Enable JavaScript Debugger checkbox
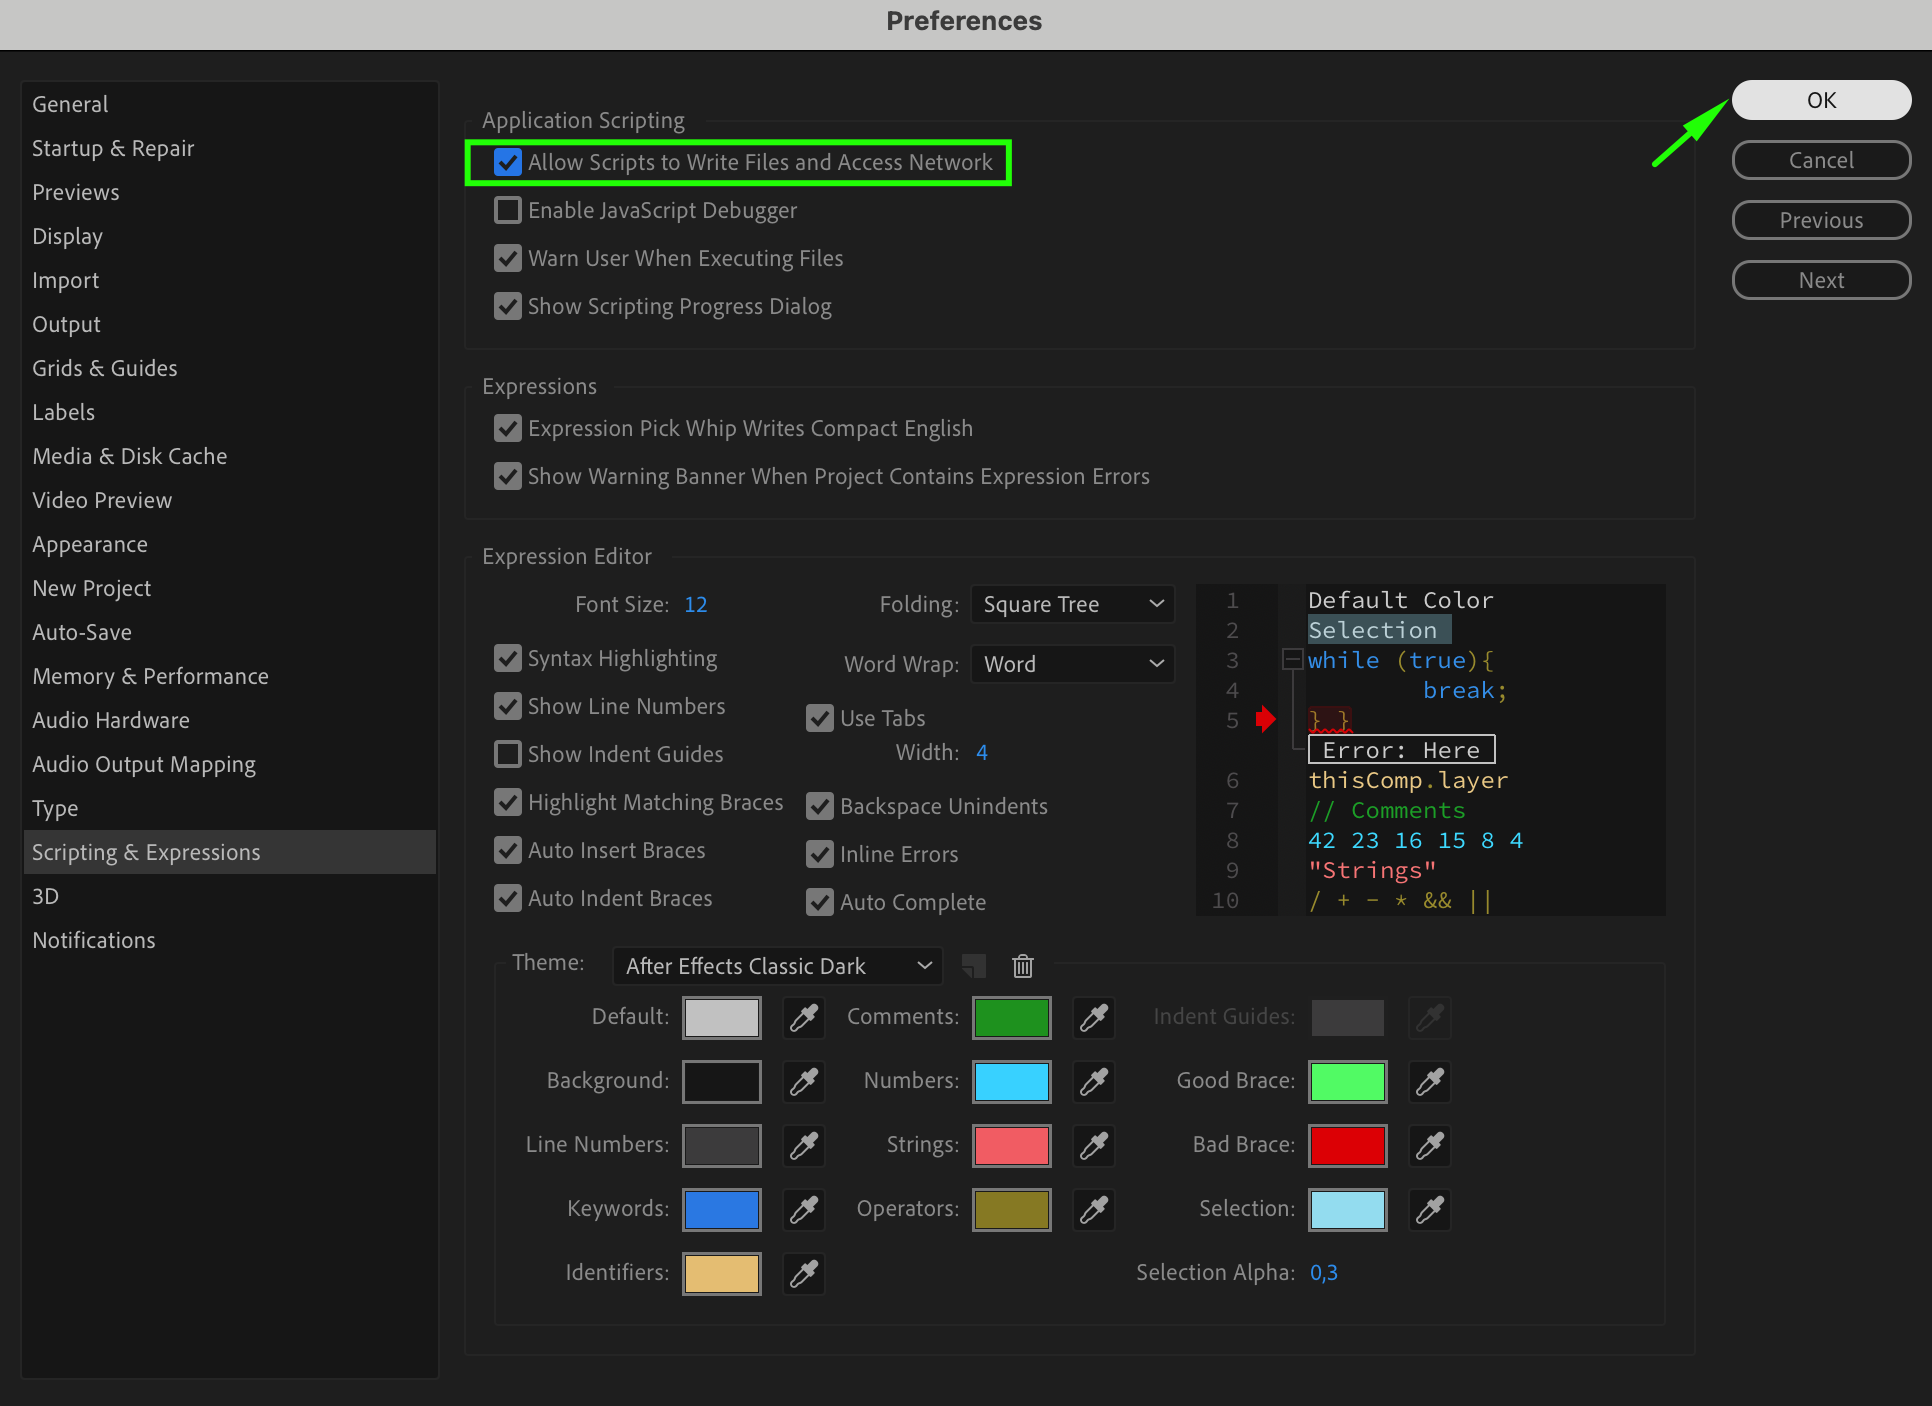This screenshot has height=1406, width=1932. point(508,210)
